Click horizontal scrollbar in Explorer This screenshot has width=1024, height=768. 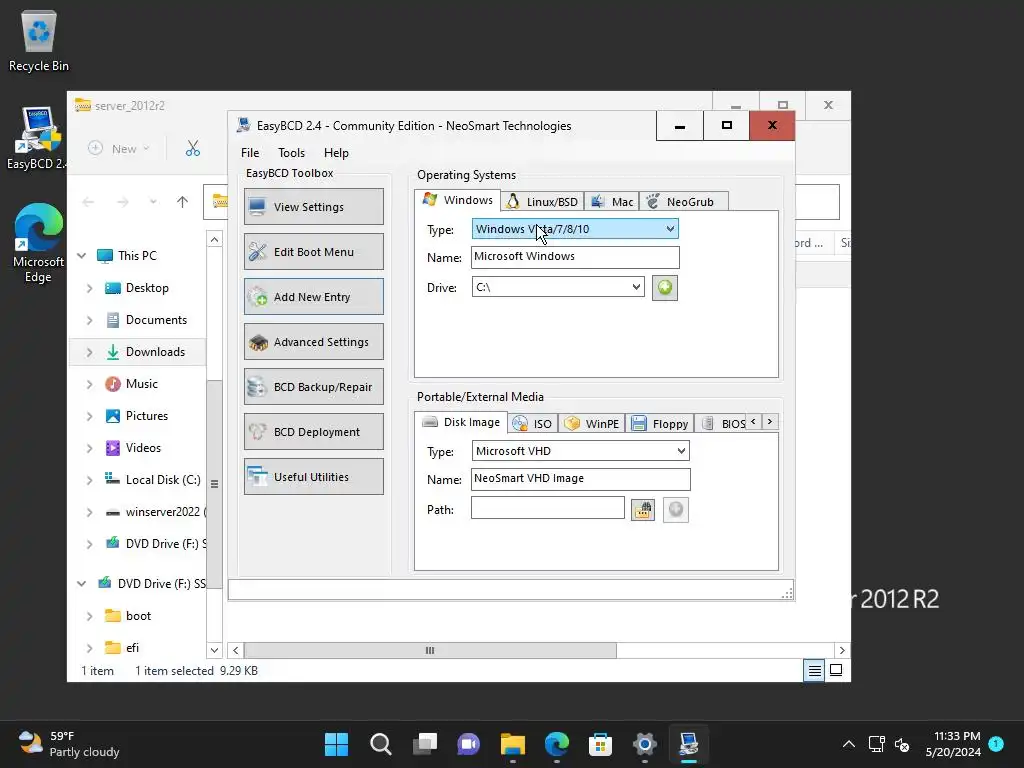430,650
